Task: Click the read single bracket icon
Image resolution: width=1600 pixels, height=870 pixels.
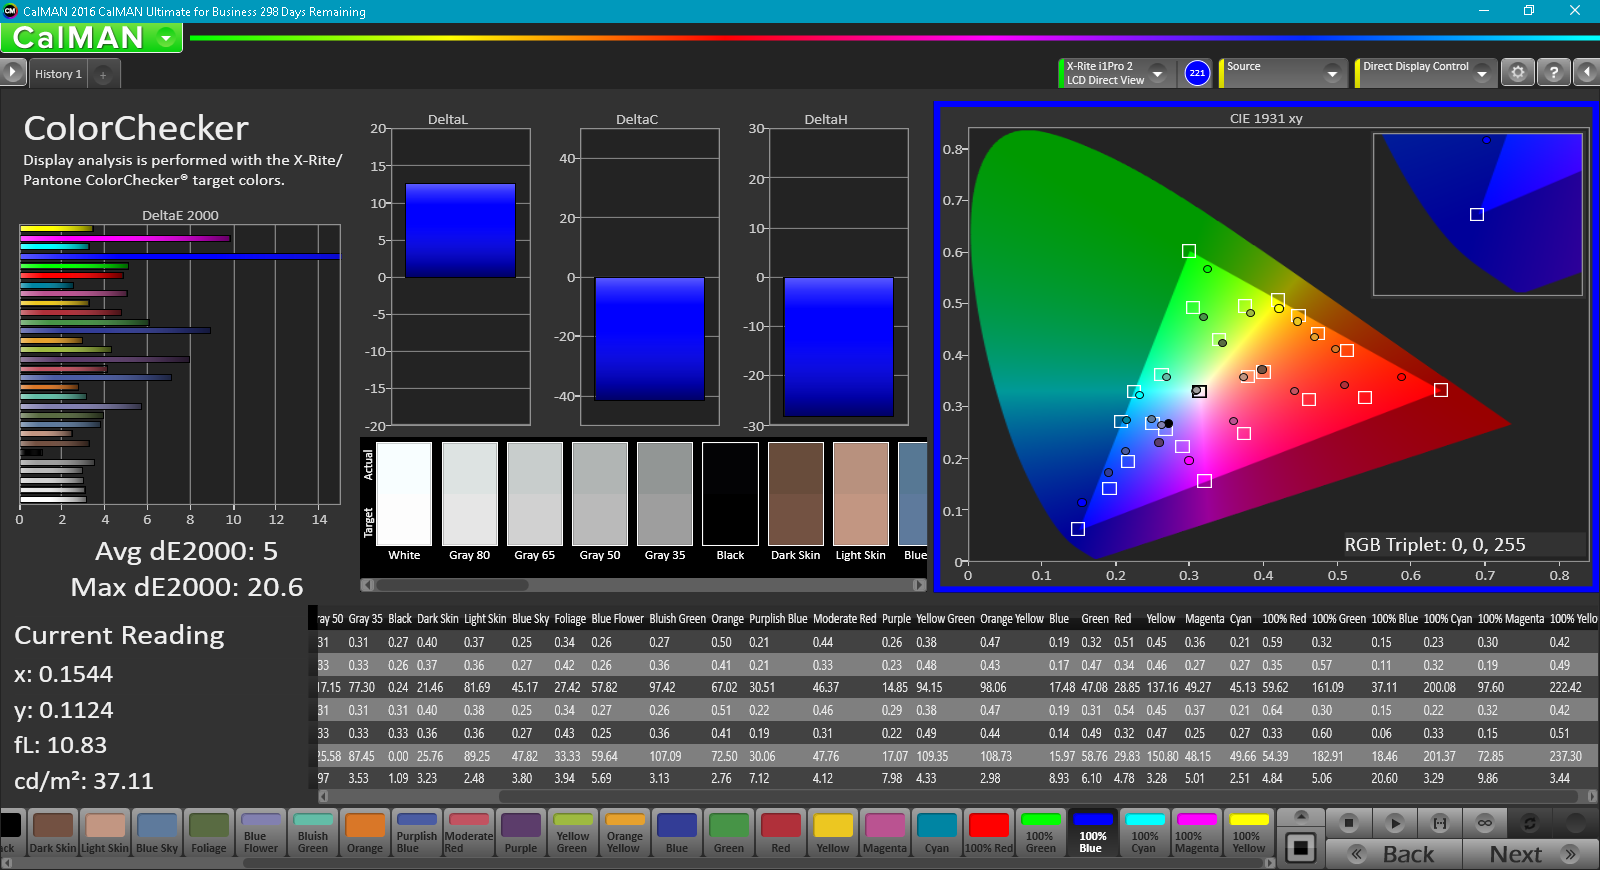Action: pos(1440,823)
